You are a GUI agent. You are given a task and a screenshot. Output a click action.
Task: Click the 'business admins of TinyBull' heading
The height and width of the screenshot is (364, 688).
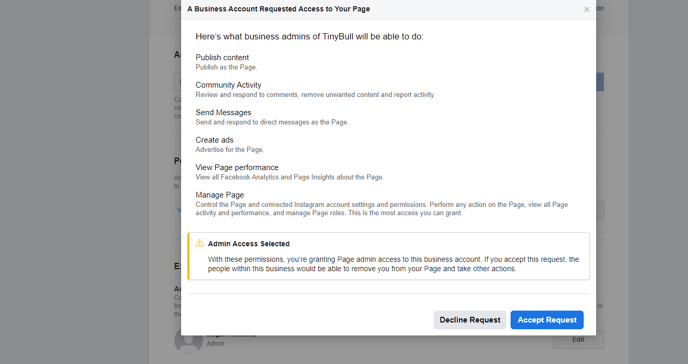[309, 37]
